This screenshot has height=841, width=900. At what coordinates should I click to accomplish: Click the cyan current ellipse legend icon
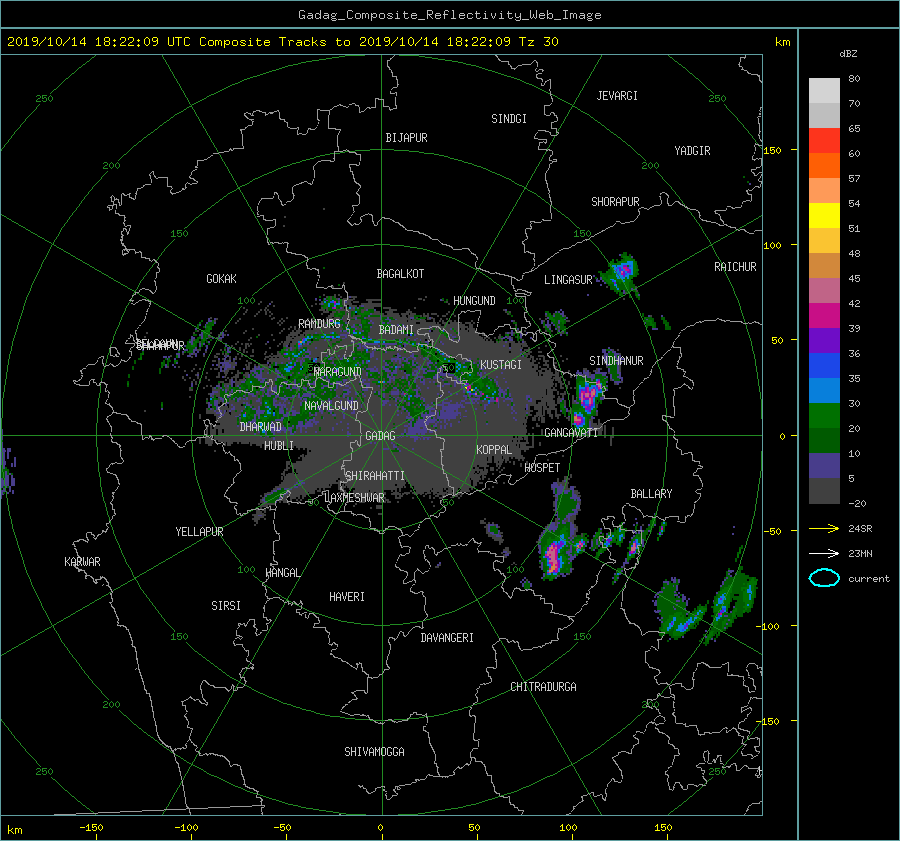click(x=824, y=578)
